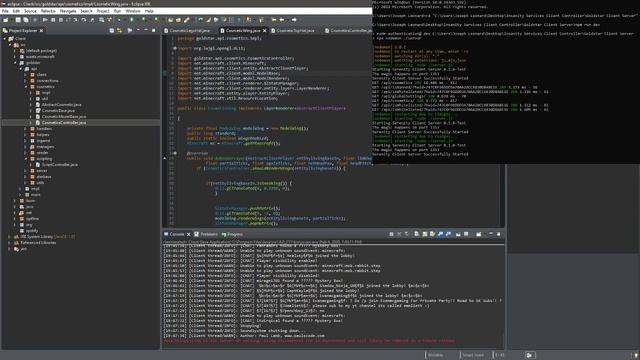640x360 pixels.
Task: Toggle the @Override method fold marker
Action: coord(175,153)
